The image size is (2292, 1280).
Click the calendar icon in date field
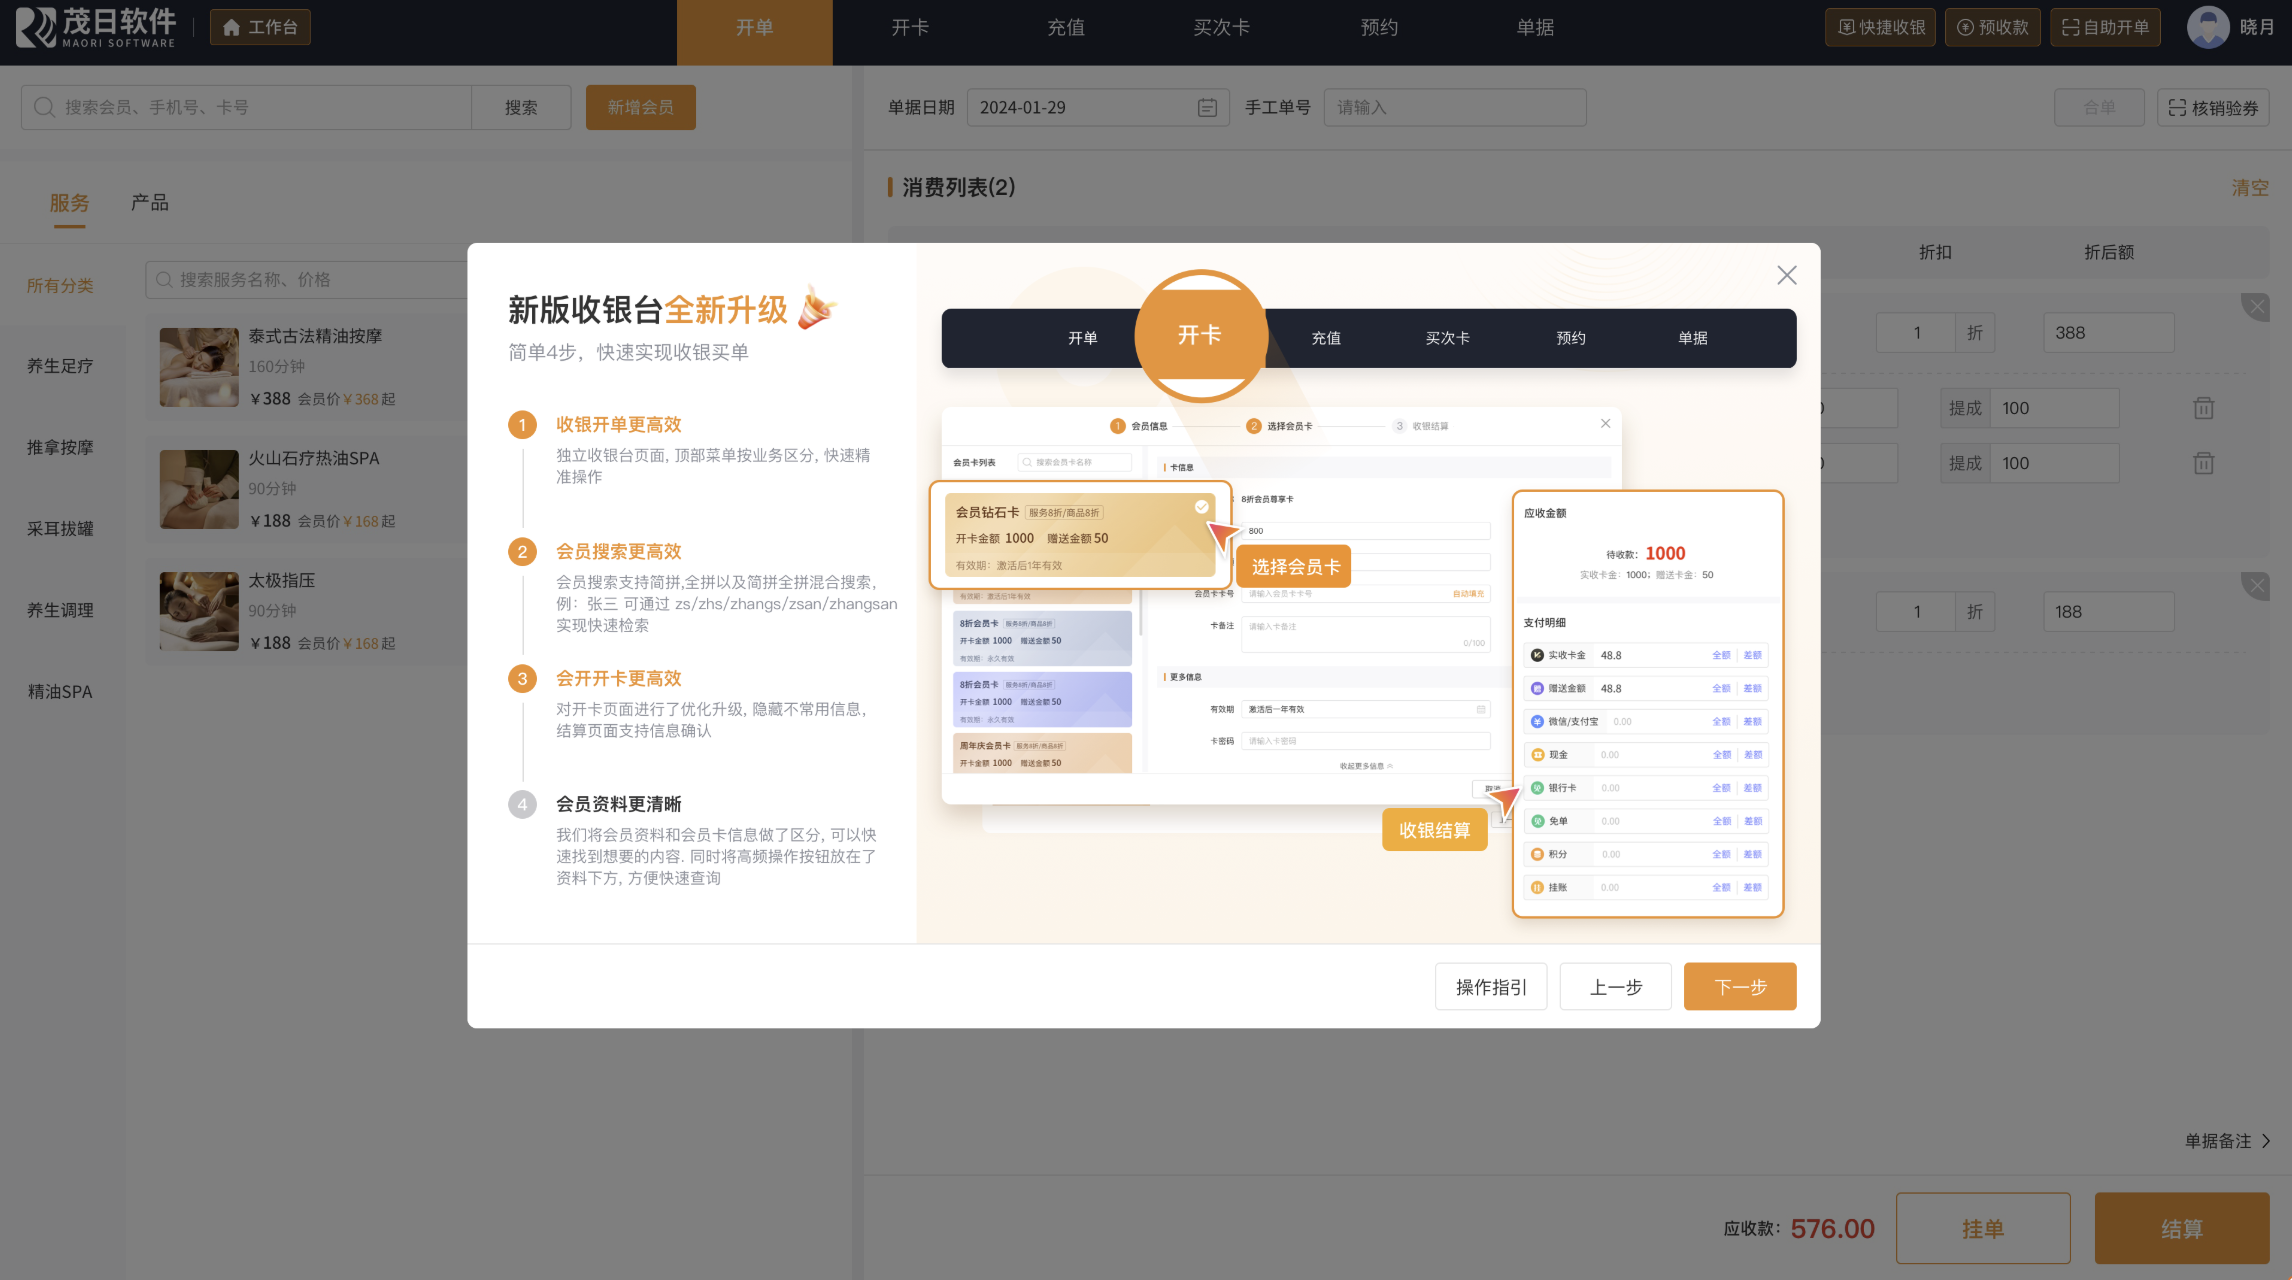coord(1207,107)
